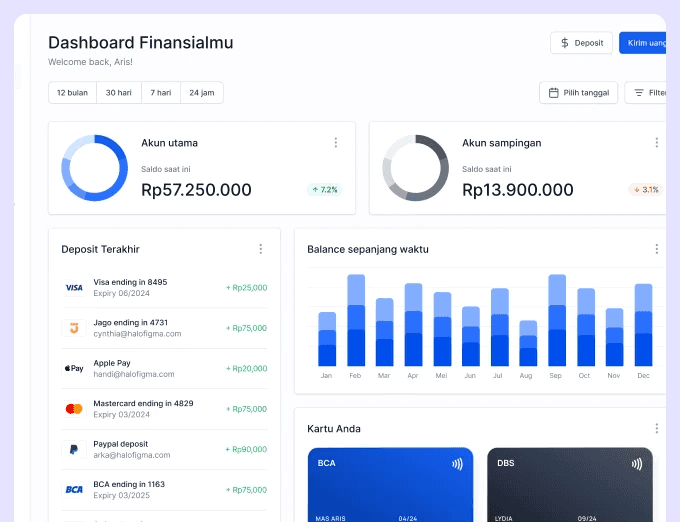Click the Deposit button with dollar icon

[x=581, y=43]
